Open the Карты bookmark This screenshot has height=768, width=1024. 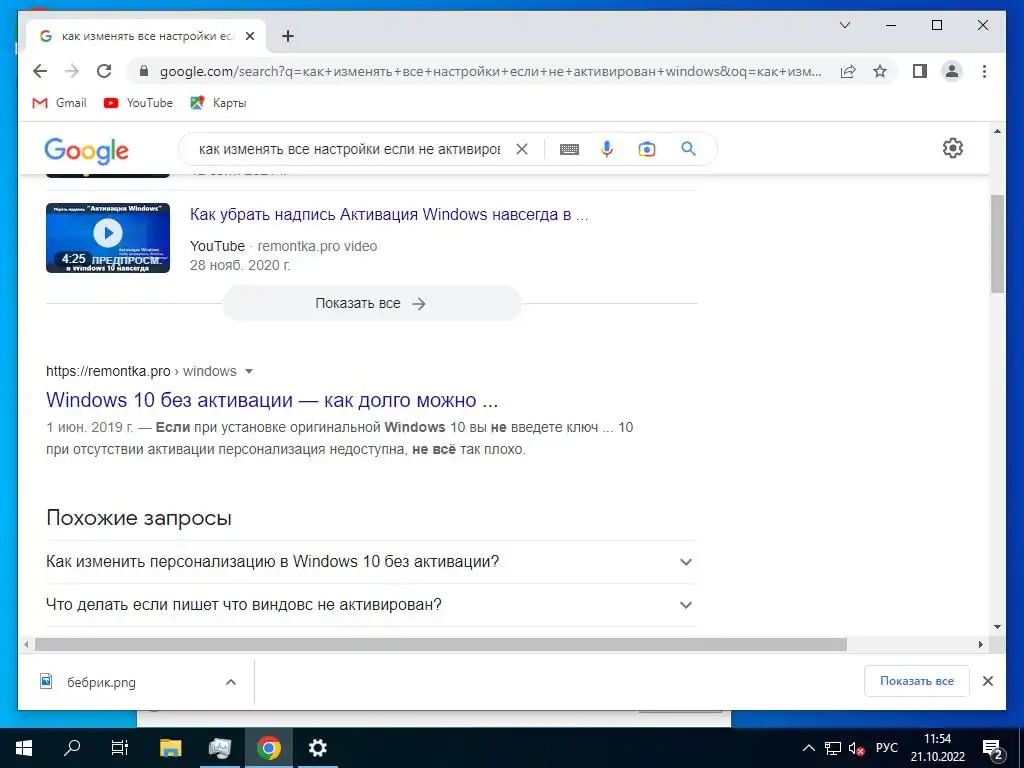[x=218, y=103]
